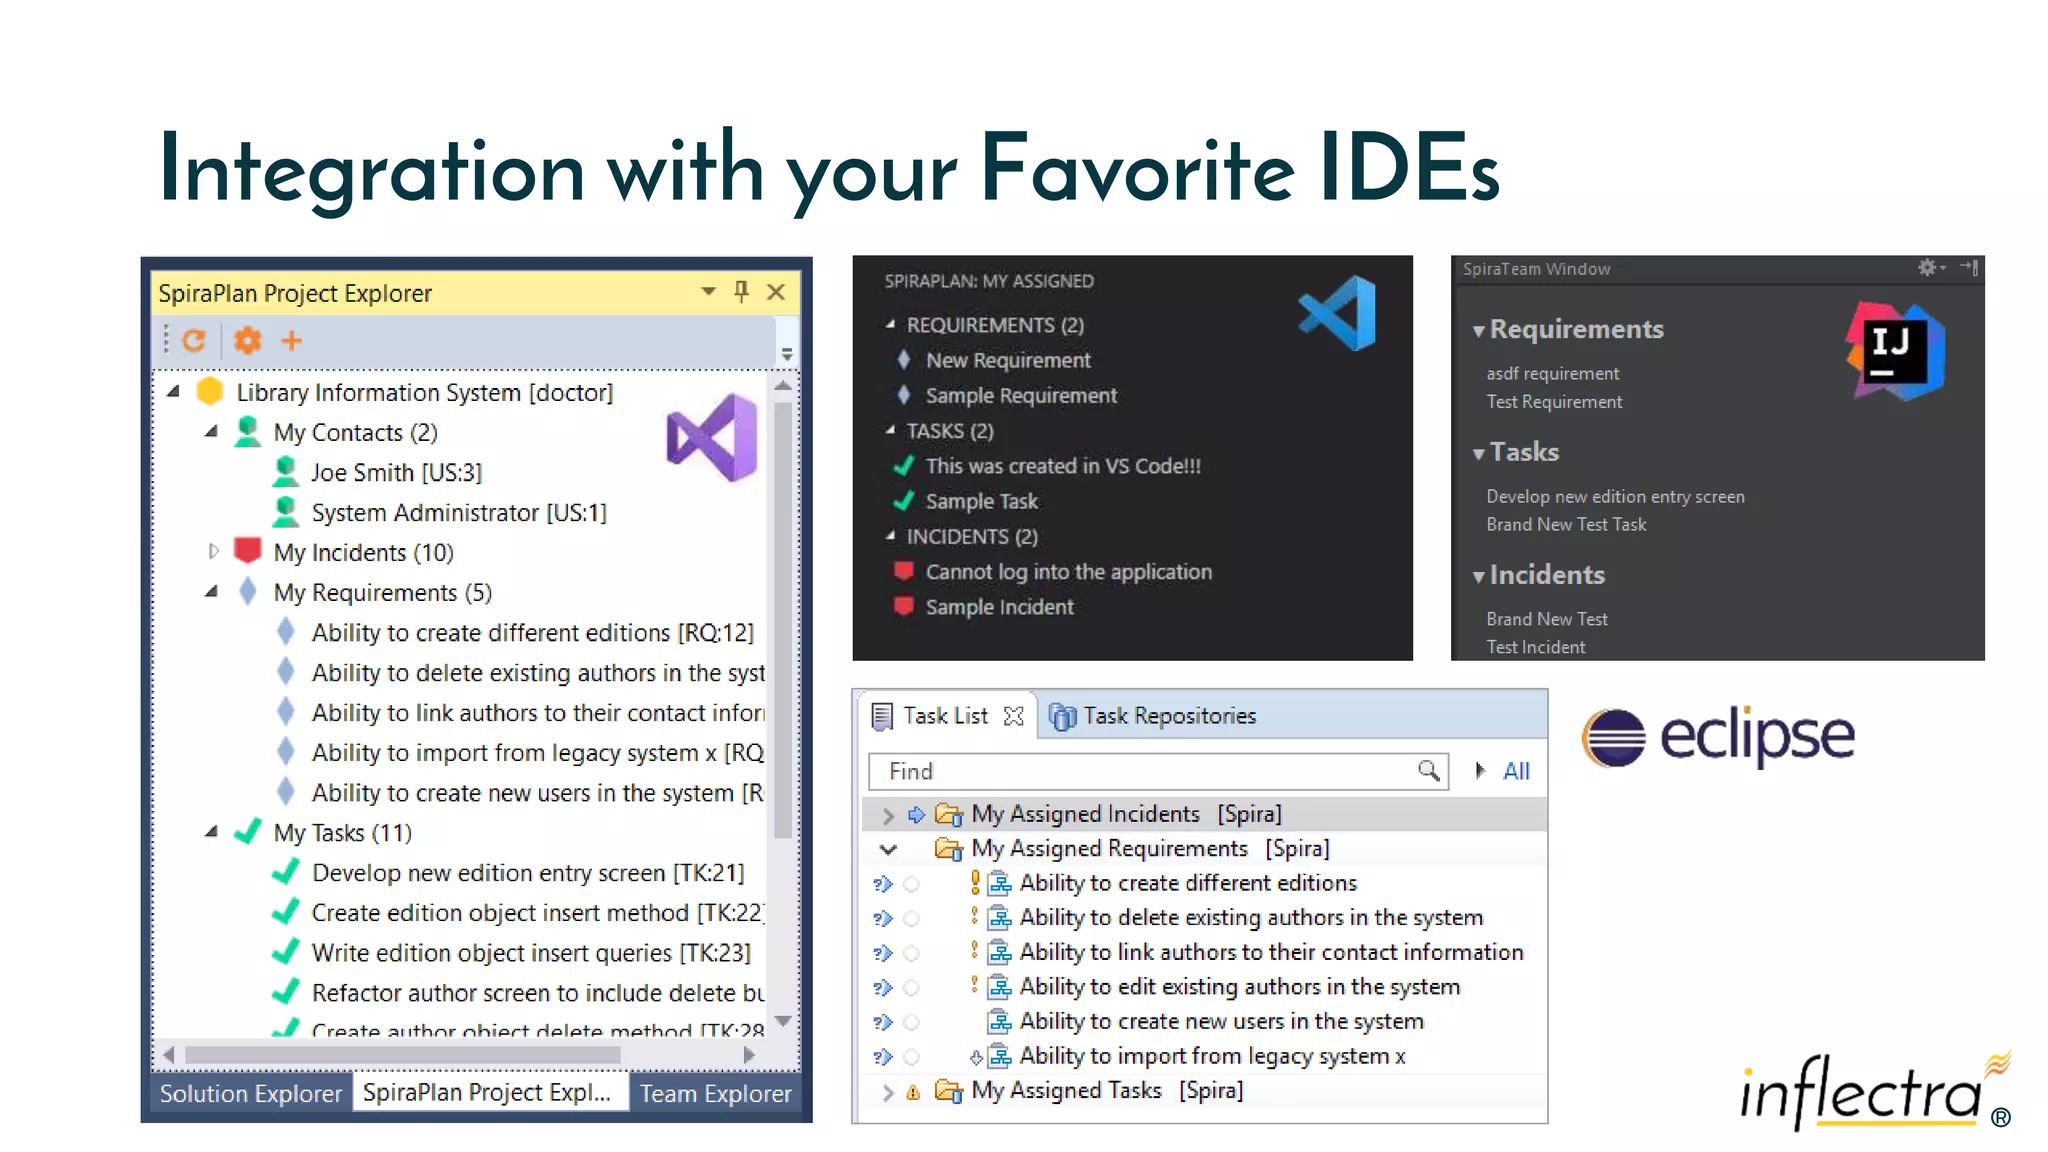
Task: Expand My Assigned Incidents [Spira] folder
Action: 888,815
